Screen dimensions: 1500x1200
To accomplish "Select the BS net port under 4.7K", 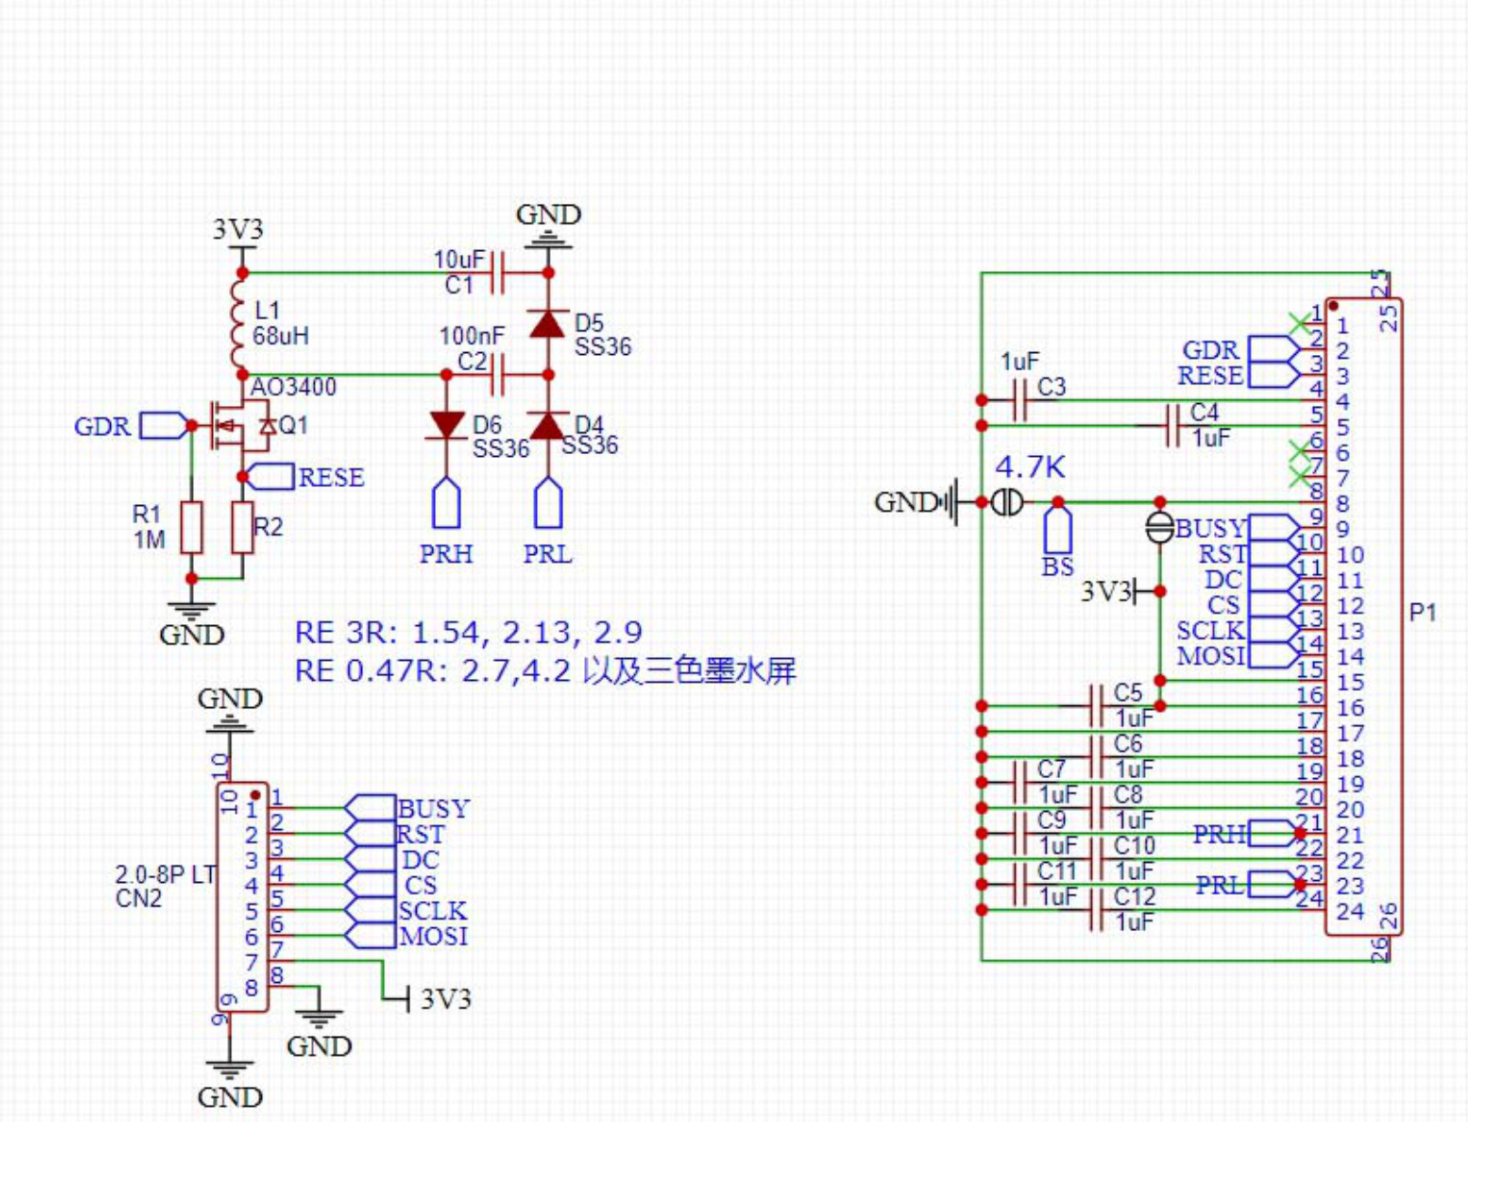I will [x=1058, y=530].
